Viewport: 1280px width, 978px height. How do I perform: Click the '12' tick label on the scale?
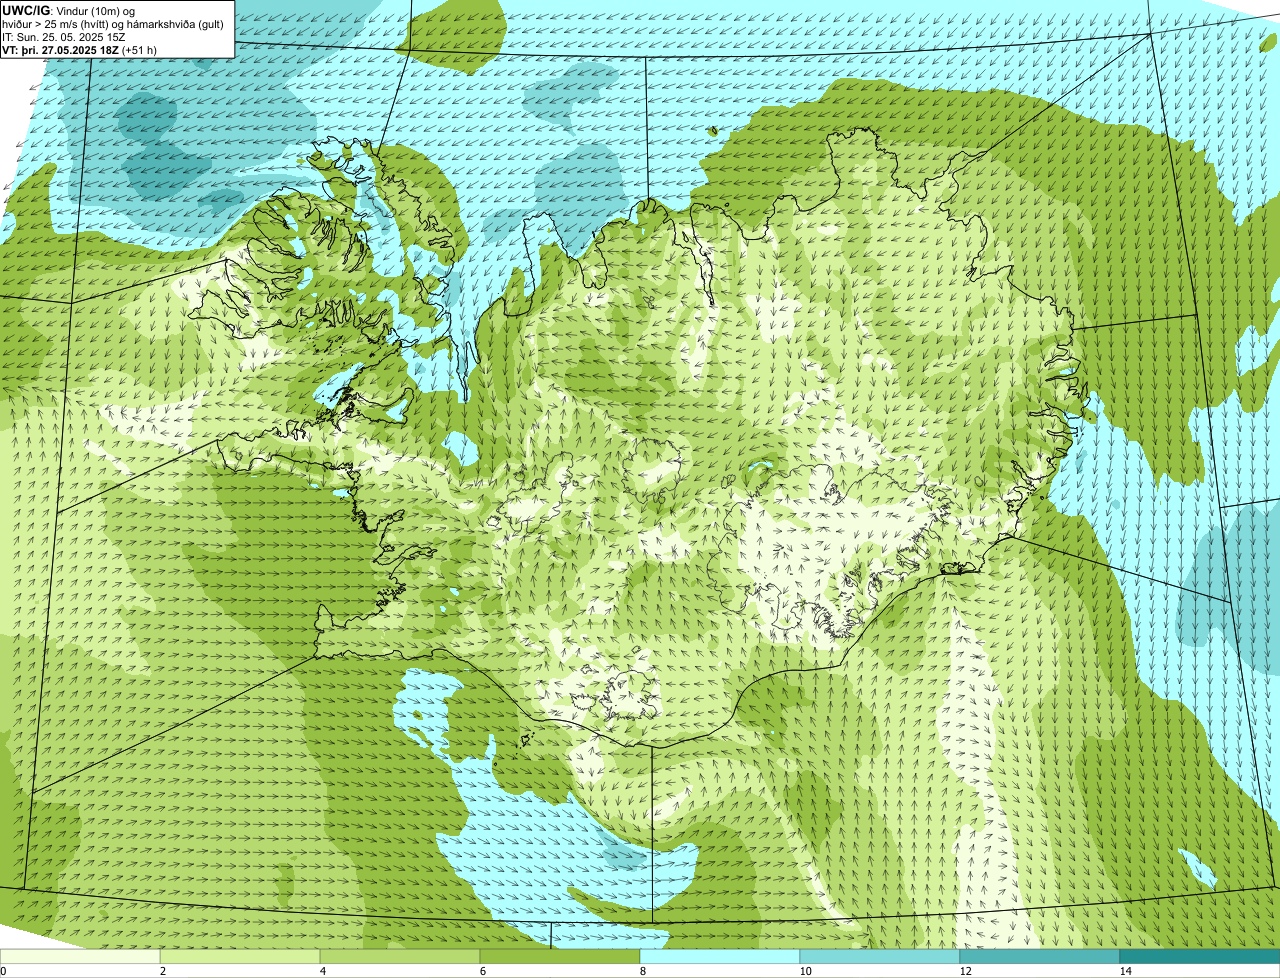965,971
